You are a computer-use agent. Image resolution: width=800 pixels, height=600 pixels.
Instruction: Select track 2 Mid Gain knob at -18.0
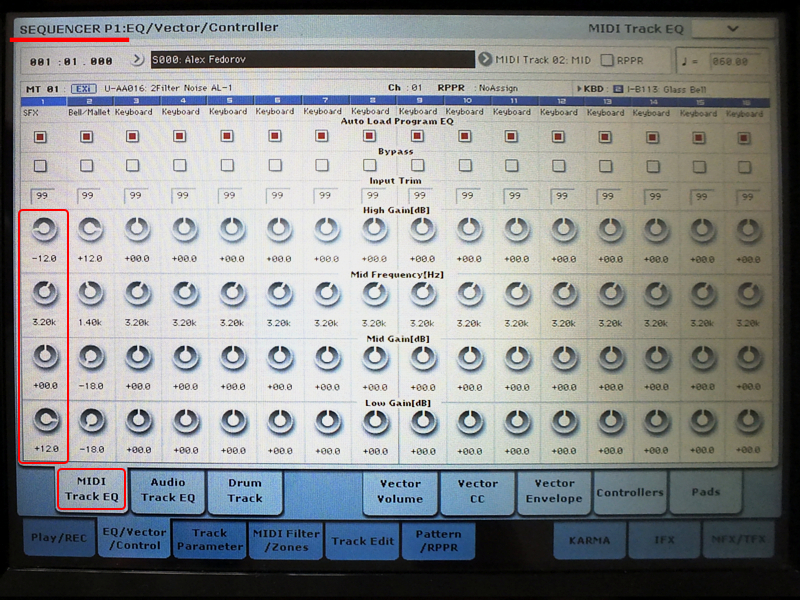coord(91,357)
